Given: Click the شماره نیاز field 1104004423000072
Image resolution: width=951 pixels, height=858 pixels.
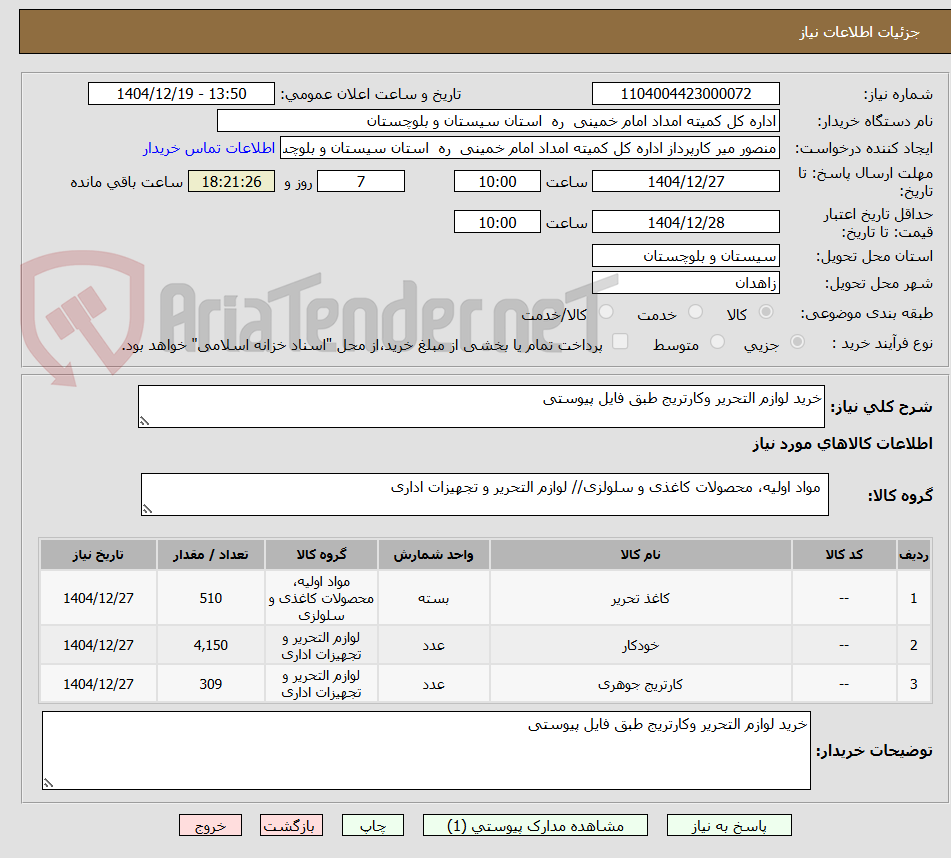Looking at the screenshot, I should pyautogui.click(x=685, y=94).
